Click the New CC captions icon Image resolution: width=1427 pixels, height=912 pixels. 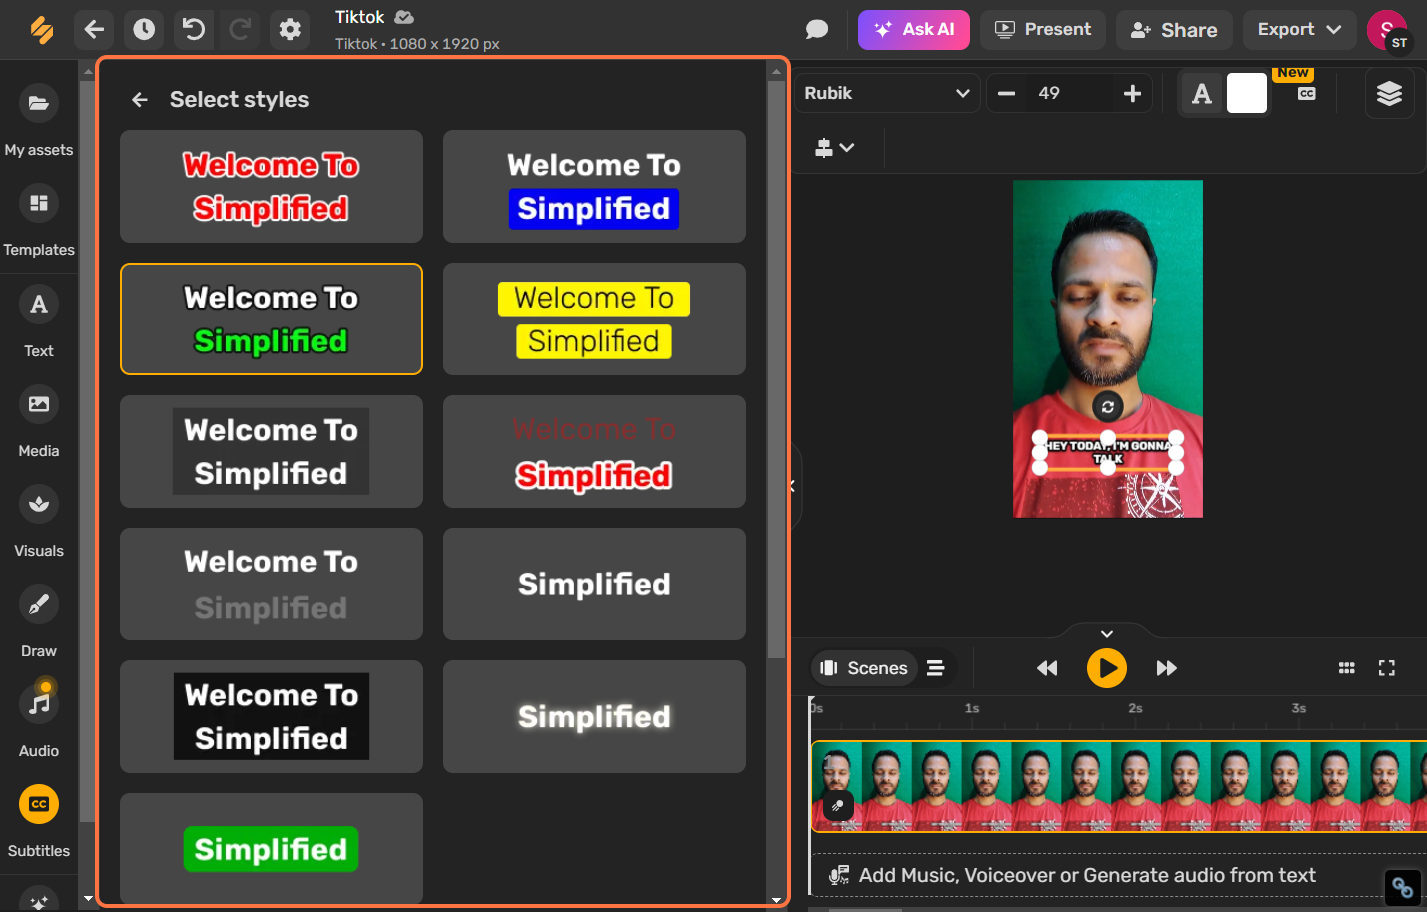point(1306,93)
